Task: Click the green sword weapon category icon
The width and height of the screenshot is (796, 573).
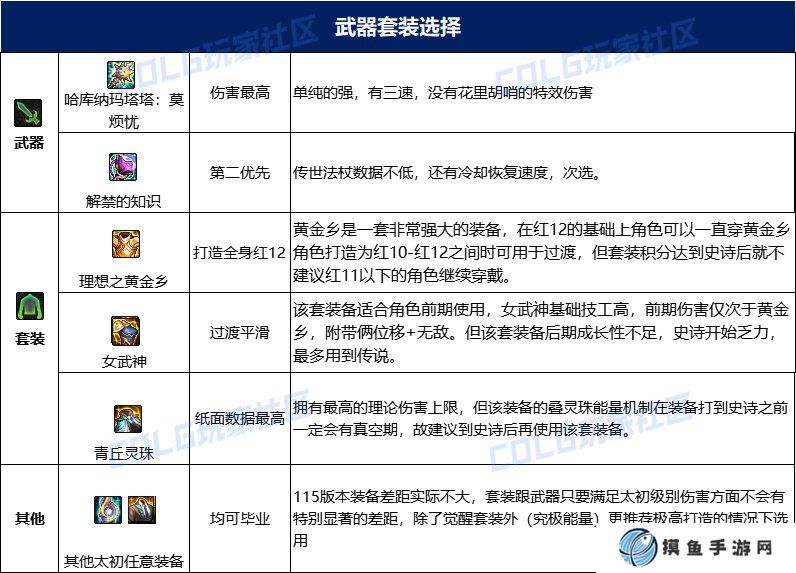Action: click(28, 113)
